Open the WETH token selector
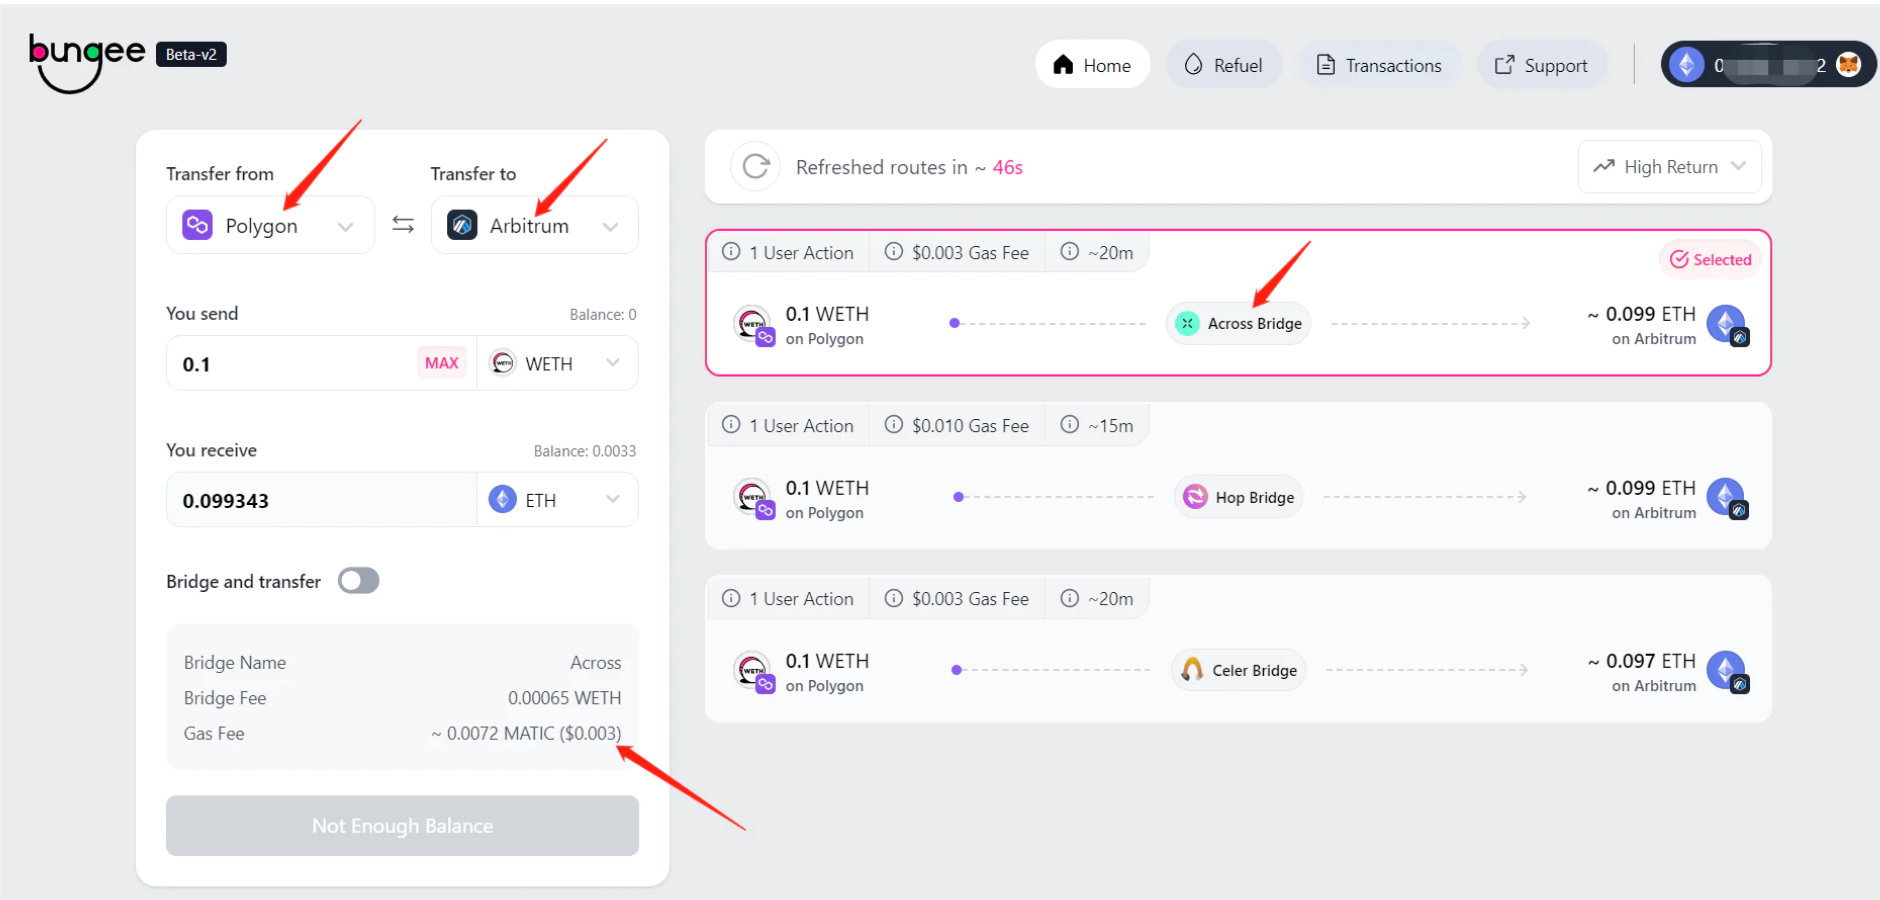Screen dimensions: 1880x900 coord(557,363)
